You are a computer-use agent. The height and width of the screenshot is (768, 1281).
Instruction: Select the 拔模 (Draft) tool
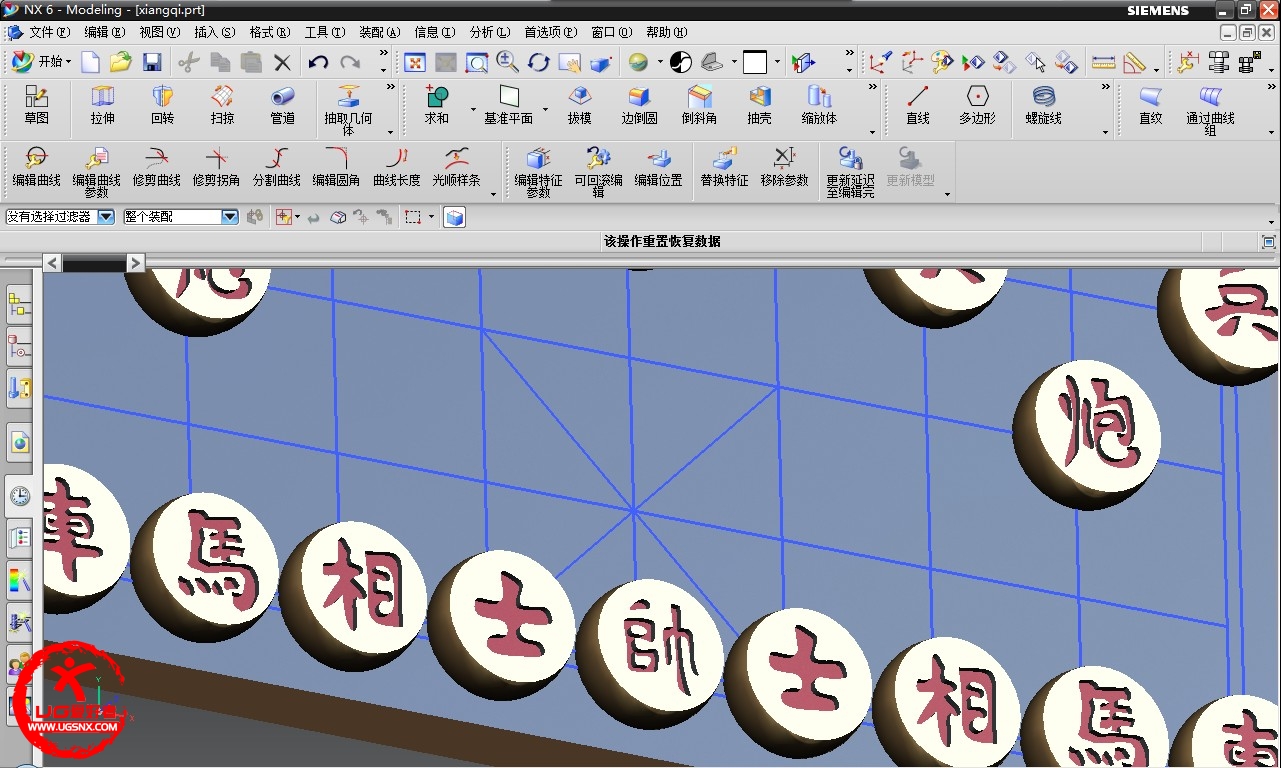point(579,106)
